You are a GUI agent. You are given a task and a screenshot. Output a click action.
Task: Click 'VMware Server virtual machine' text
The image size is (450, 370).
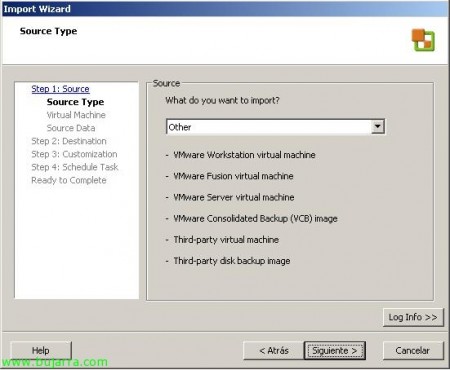pos(234,197)
